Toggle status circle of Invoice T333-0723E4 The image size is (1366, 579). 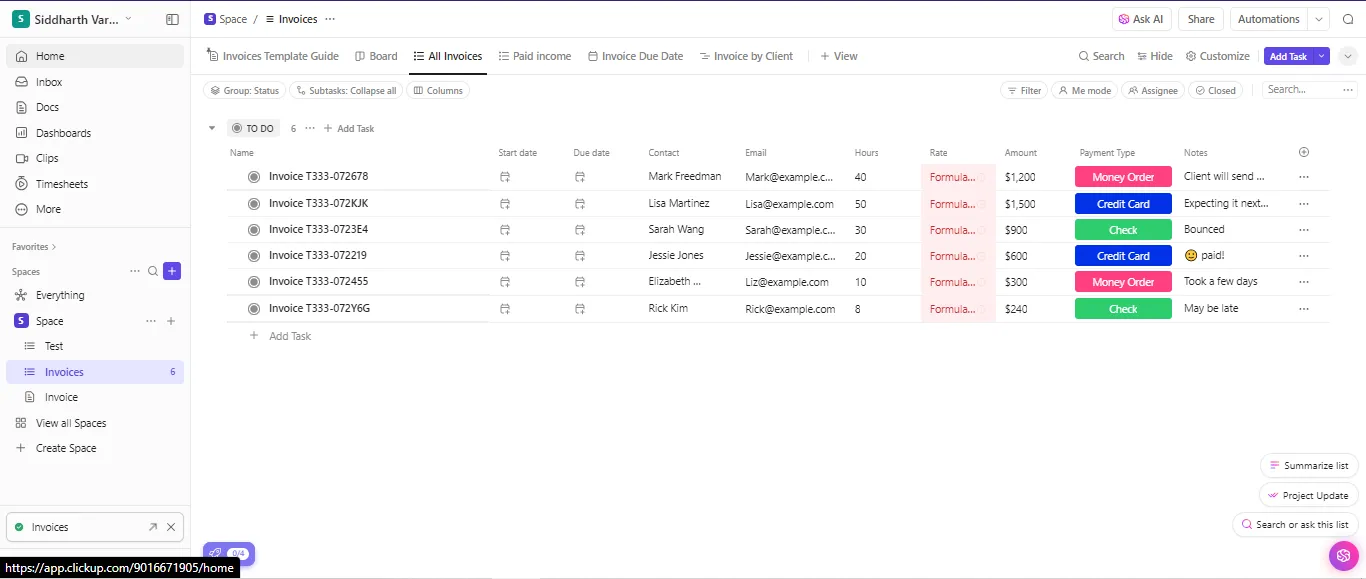tap(254, 229)
